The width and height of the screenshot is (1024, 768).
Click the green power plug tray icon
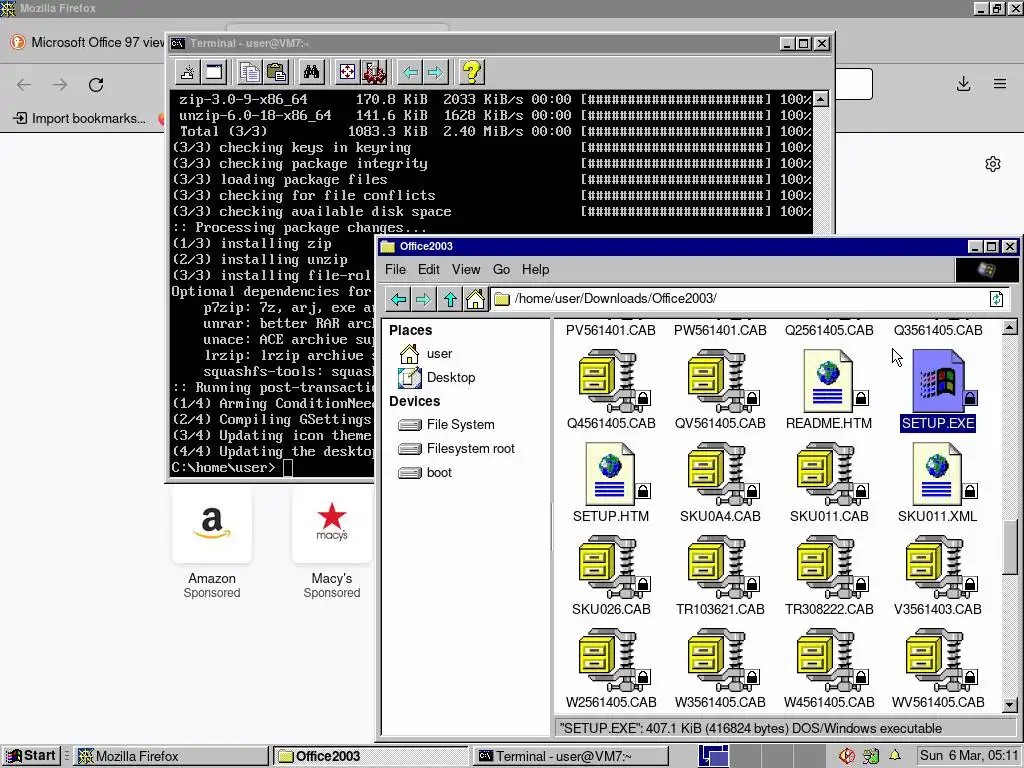[871, 756]
